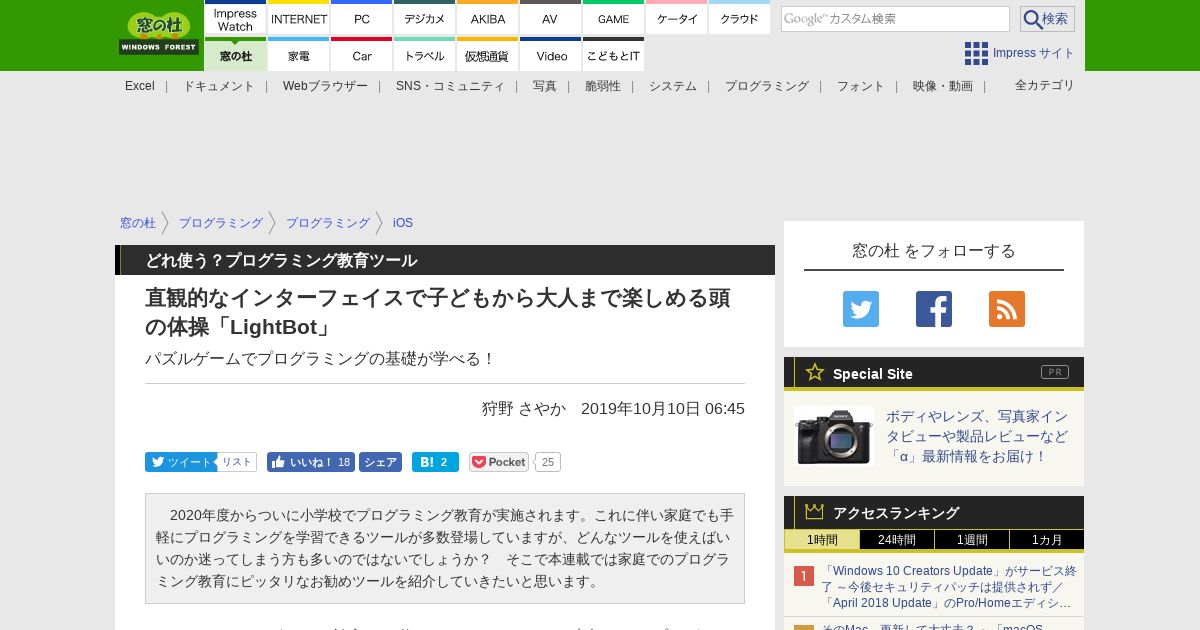
Task: Focus the Google カスタム検索 input field
Action: point(895,19)
